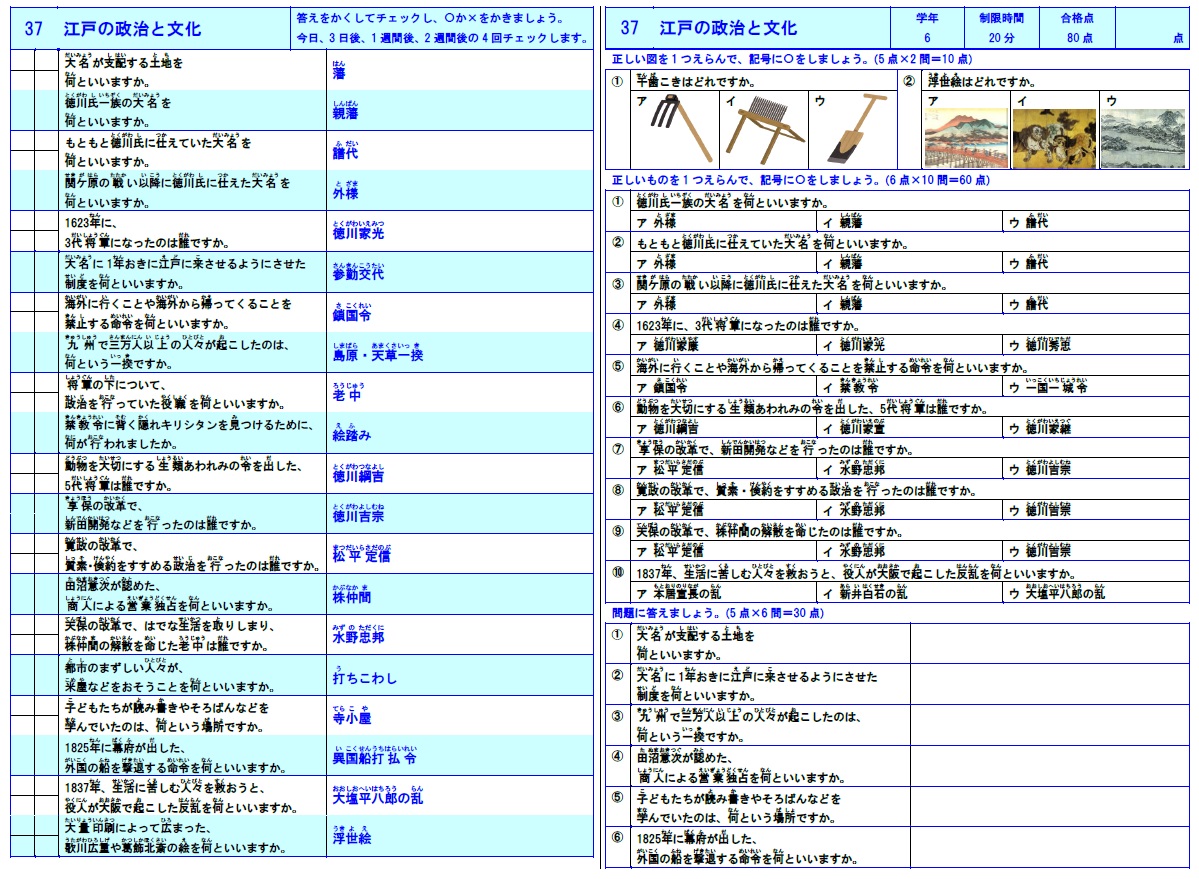Click the 合格点 80点 header cell

pos(1077,28)
